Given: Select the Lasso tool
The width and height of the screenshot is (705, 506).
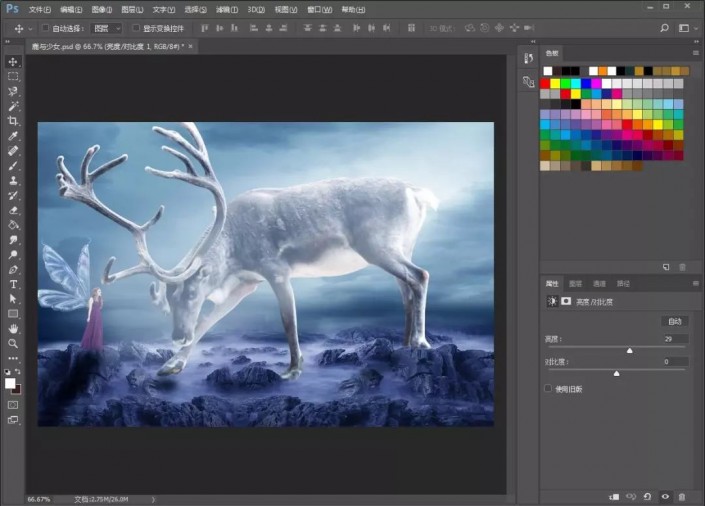Looking at the screenshot, I should 13,91.
